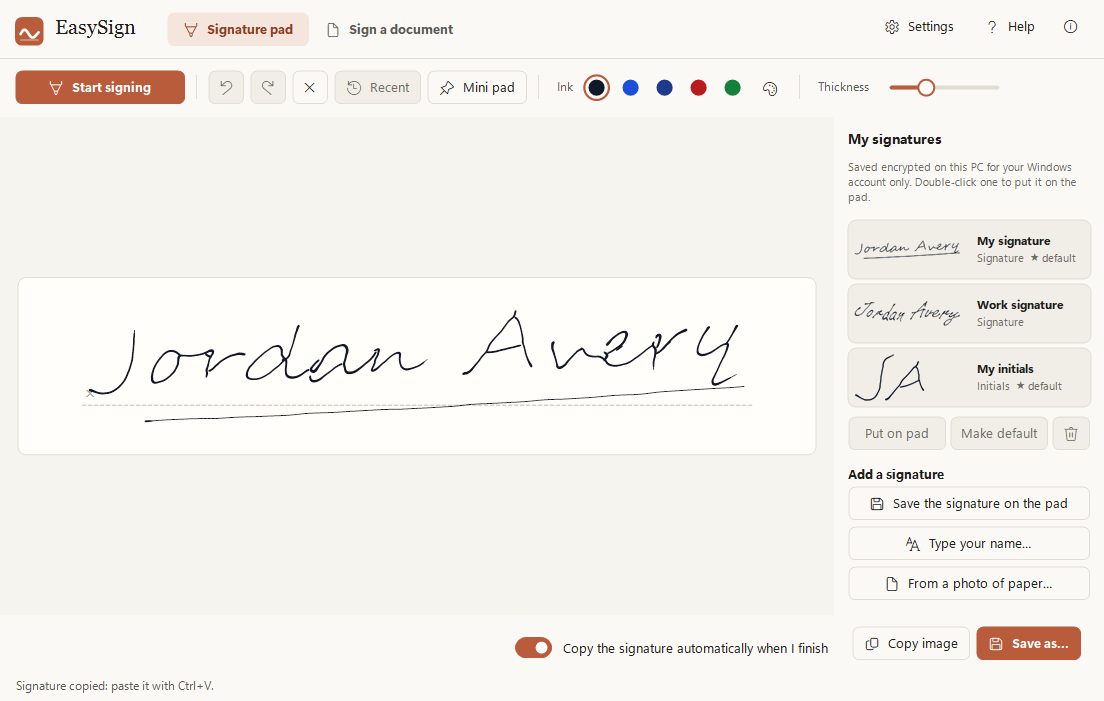
Task: Click the info circle icon
Action: click(1070, 27)
